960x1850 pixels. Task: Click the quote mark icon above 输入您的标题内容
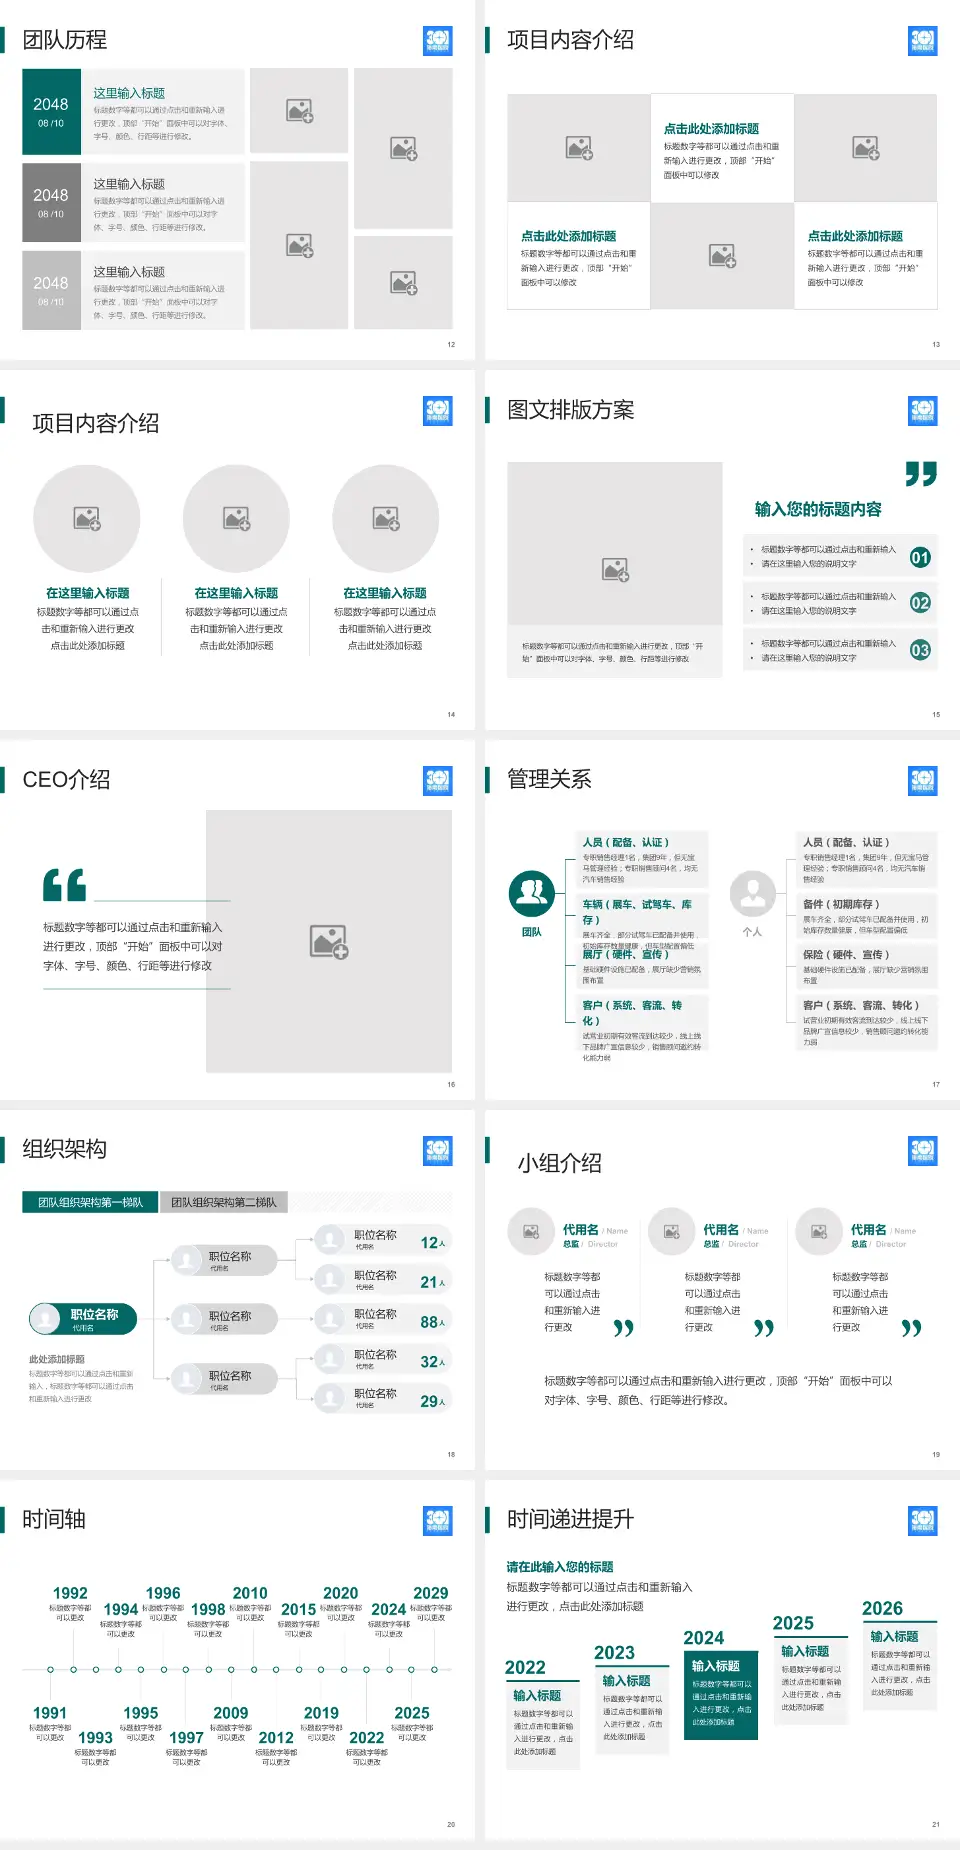920,473
